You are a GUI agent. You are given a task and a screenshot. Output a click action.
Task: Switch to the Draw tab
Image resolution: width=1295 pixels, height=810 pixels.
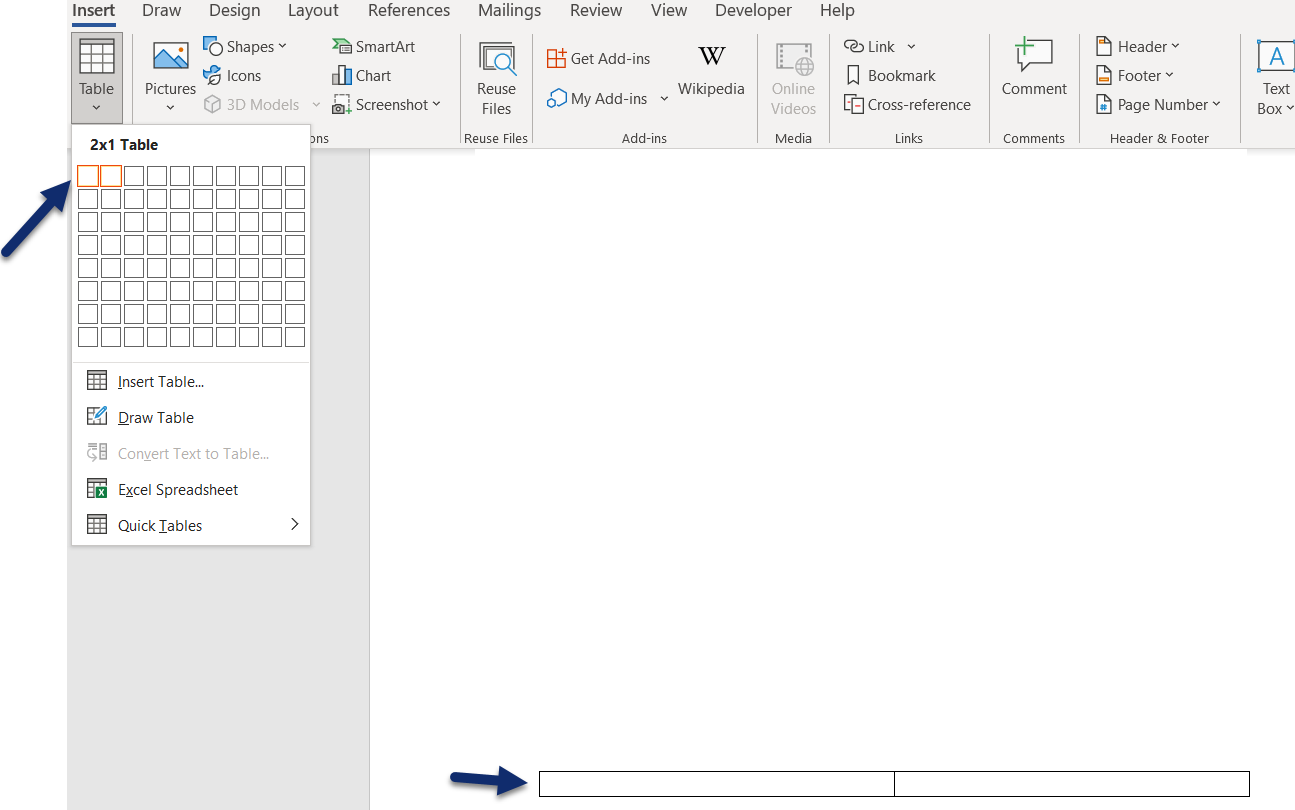(162, 11)
